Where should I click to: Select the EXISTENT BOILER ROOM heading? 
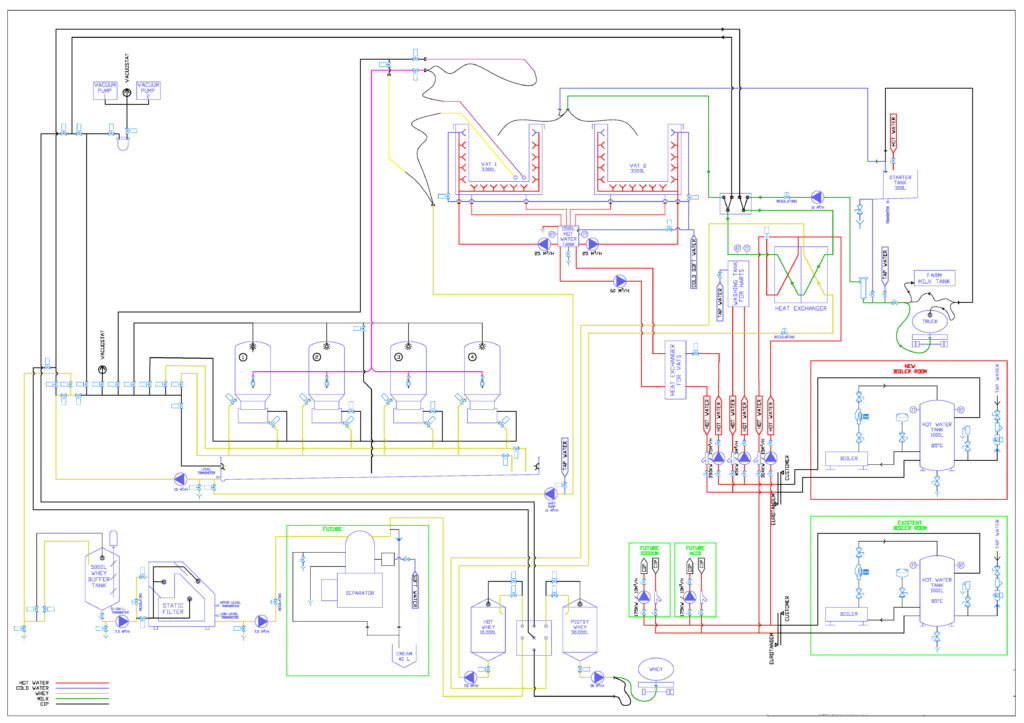(909, 525)
